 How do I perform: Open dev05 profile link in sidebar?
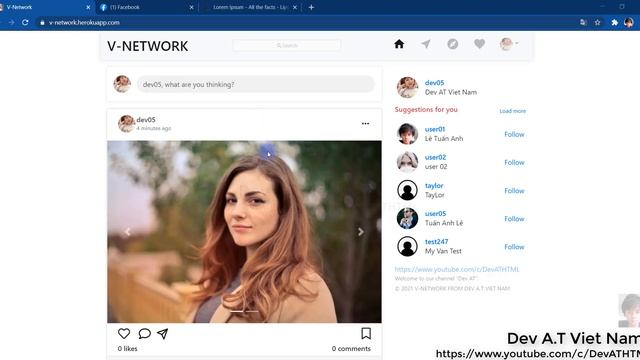434,82
